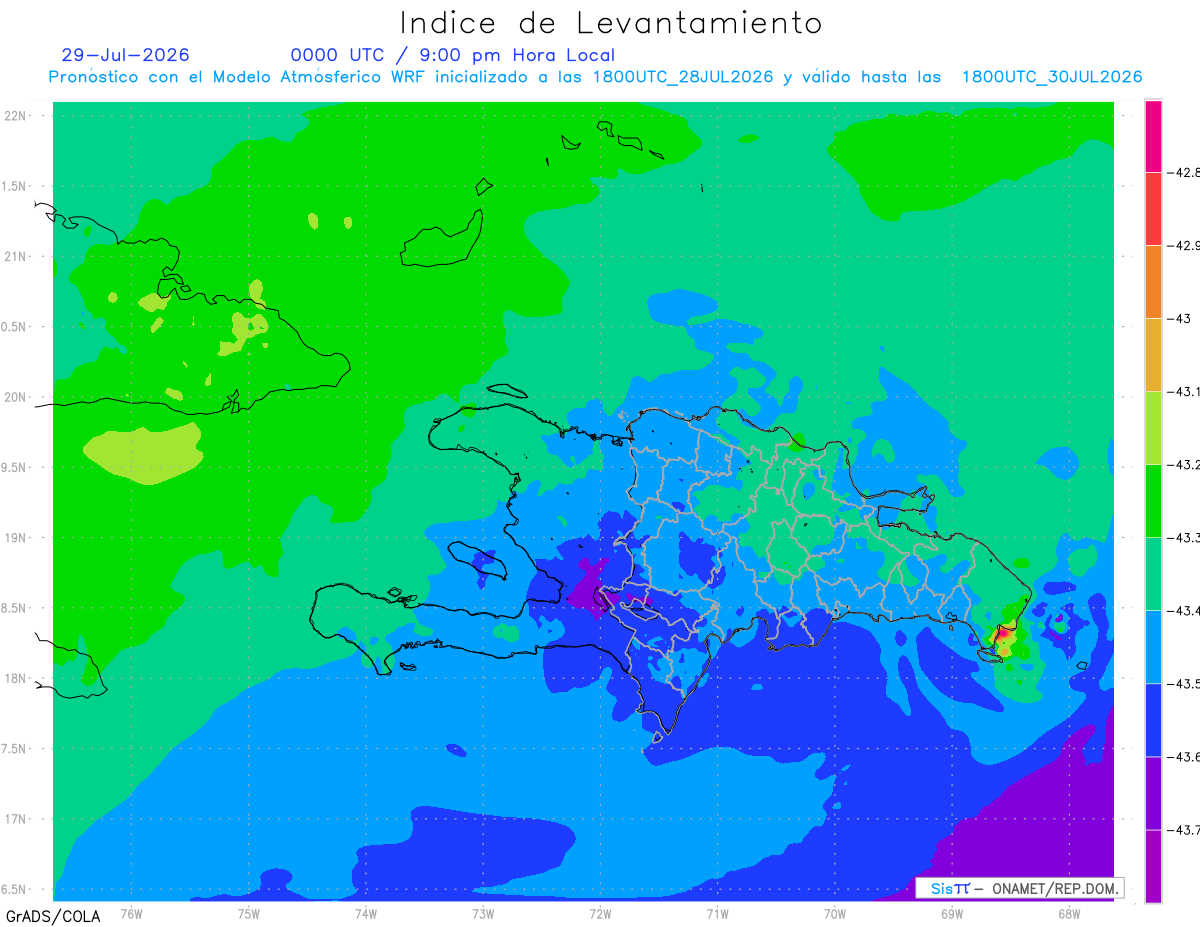
Task: Click the longitude label '69W'
Action: tap(952, 913)
